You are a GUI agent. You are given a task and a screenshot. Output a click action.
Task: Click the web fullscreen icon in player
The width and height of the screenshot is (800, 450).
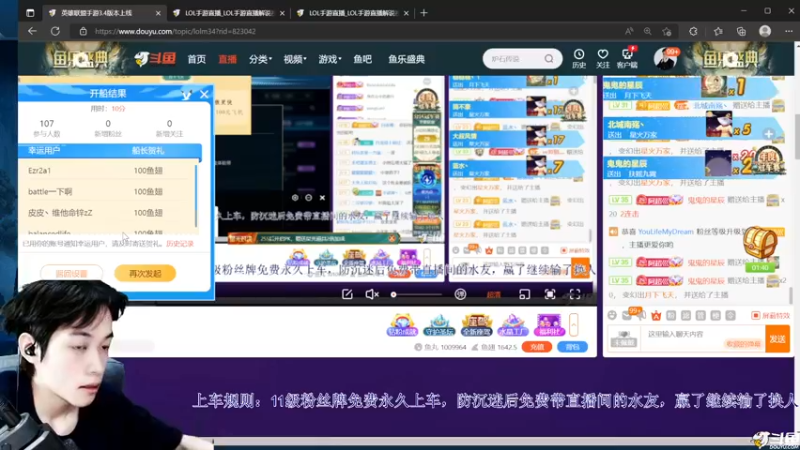(549, 294)
